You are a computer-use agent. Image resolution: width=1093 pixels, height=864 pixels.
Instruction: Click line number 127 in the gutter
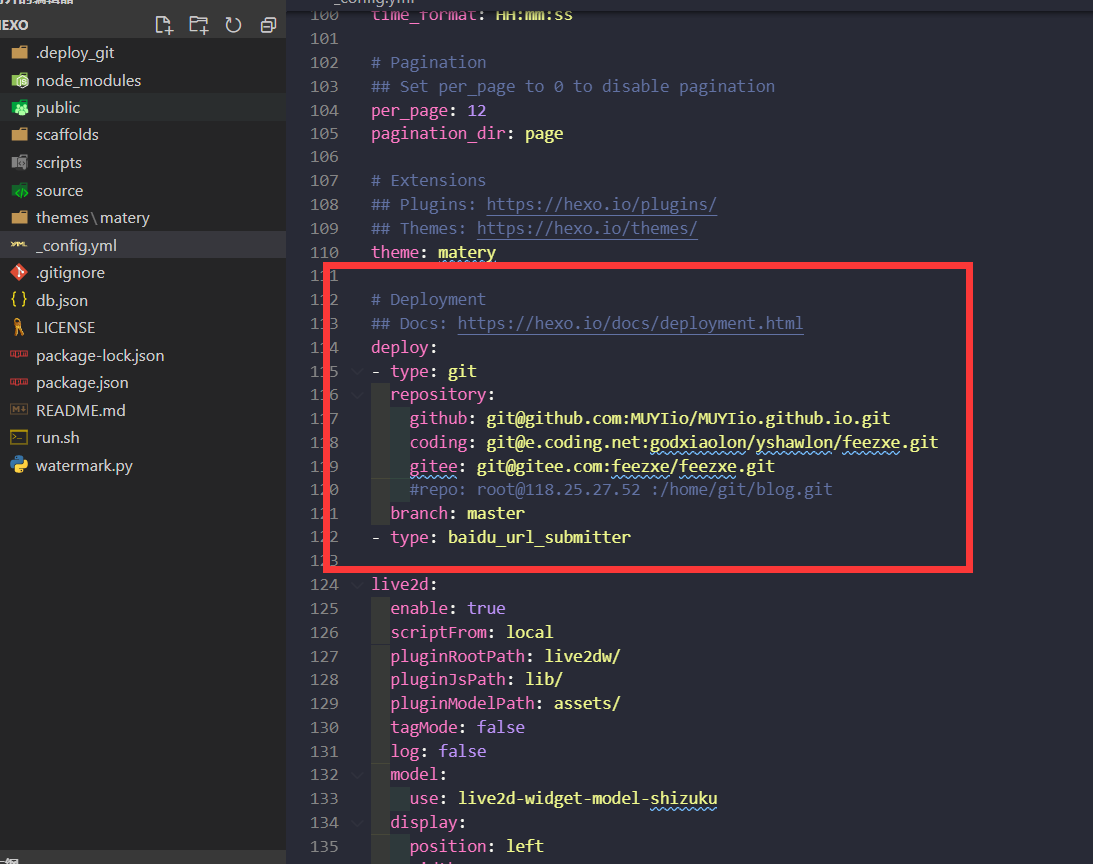coord(324,657)
